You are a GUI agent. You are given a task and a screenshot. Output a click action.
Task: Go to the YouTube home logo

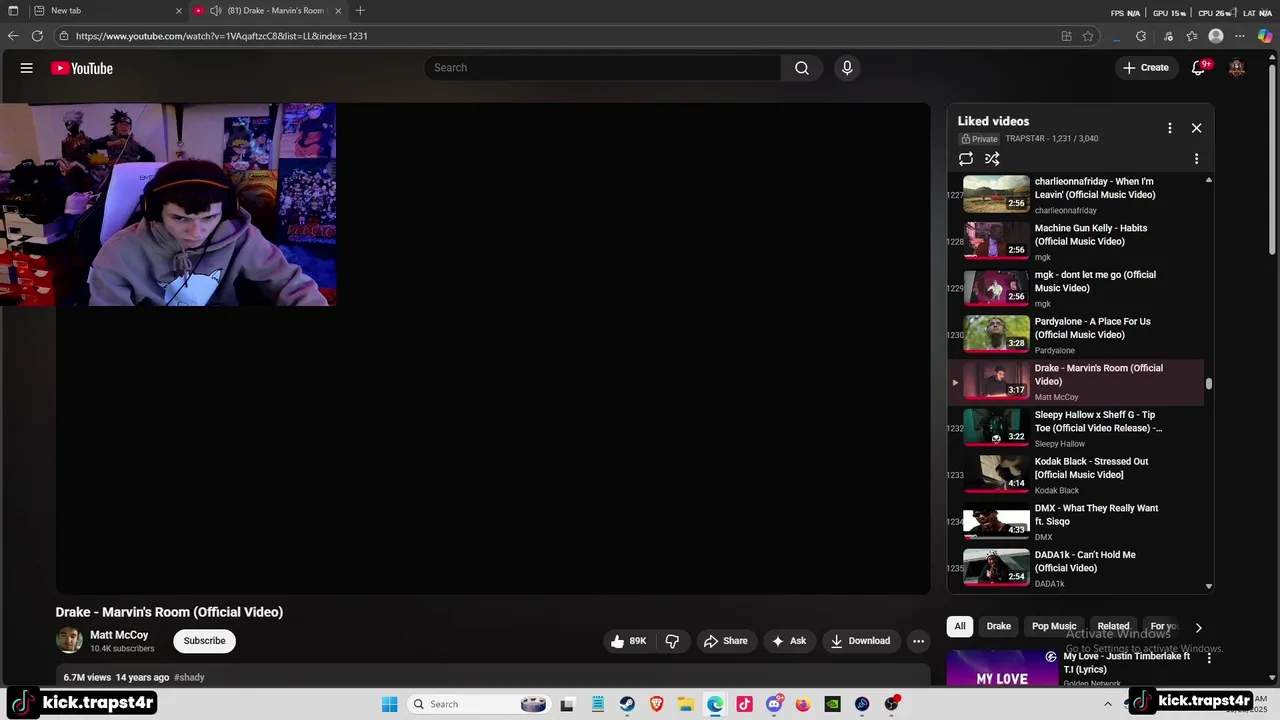point(82,68)
